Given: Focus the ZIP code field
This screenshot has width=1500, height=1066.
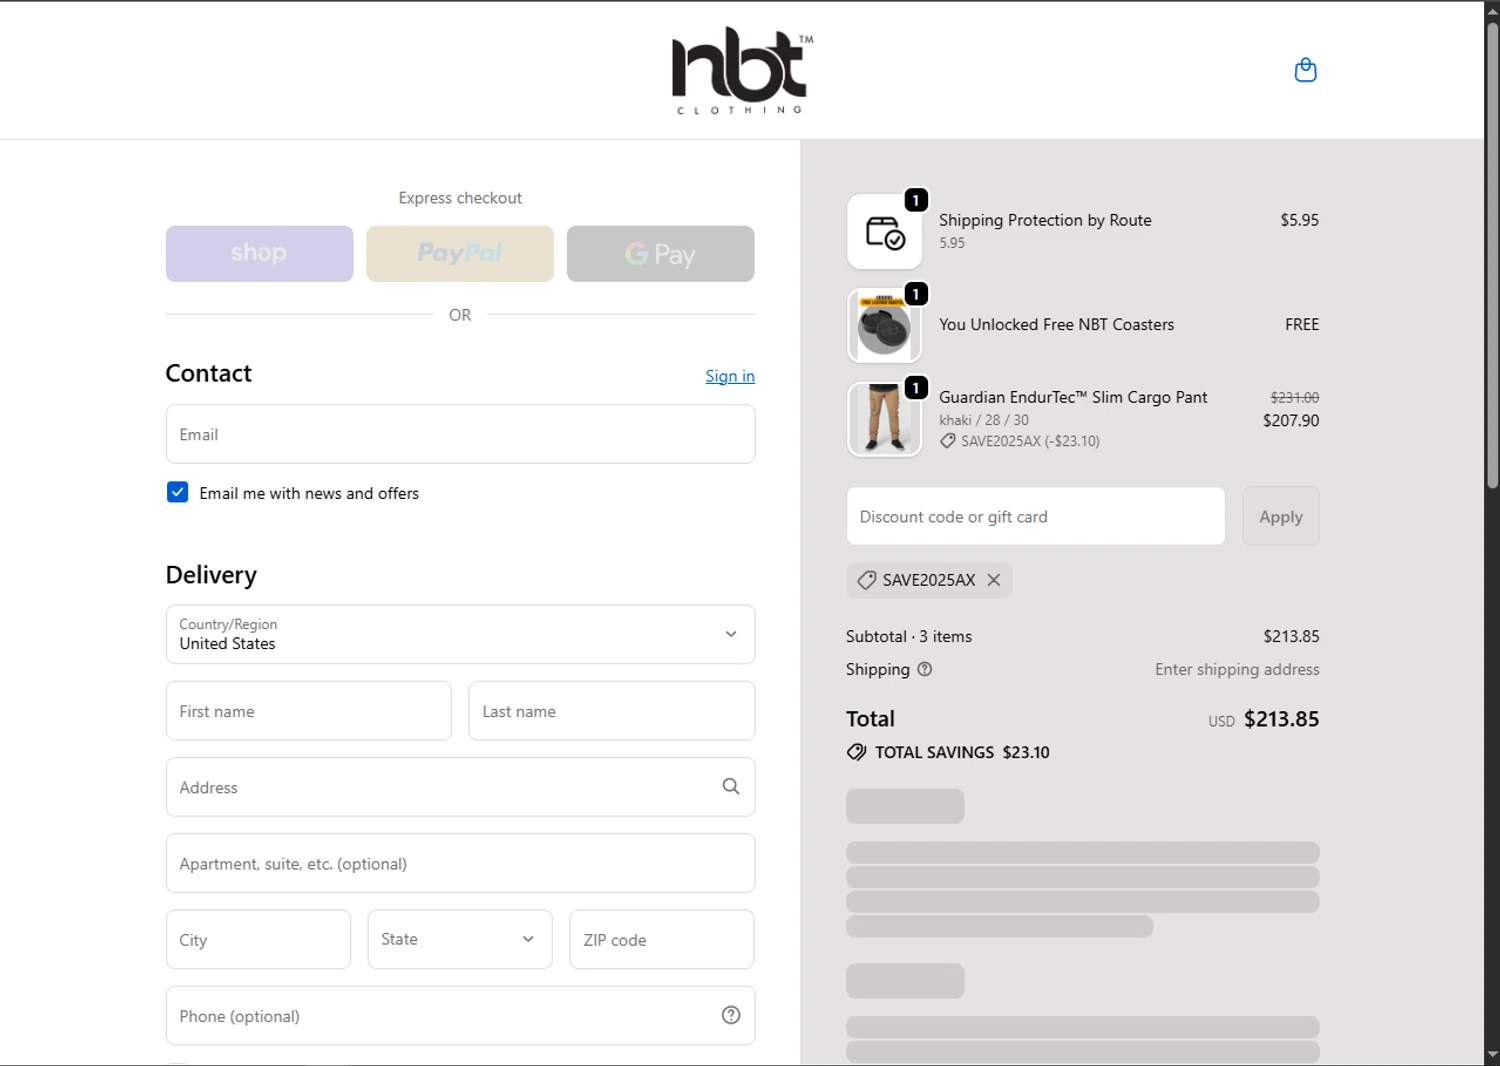Looking at the screenshot, I should (662, 939).
